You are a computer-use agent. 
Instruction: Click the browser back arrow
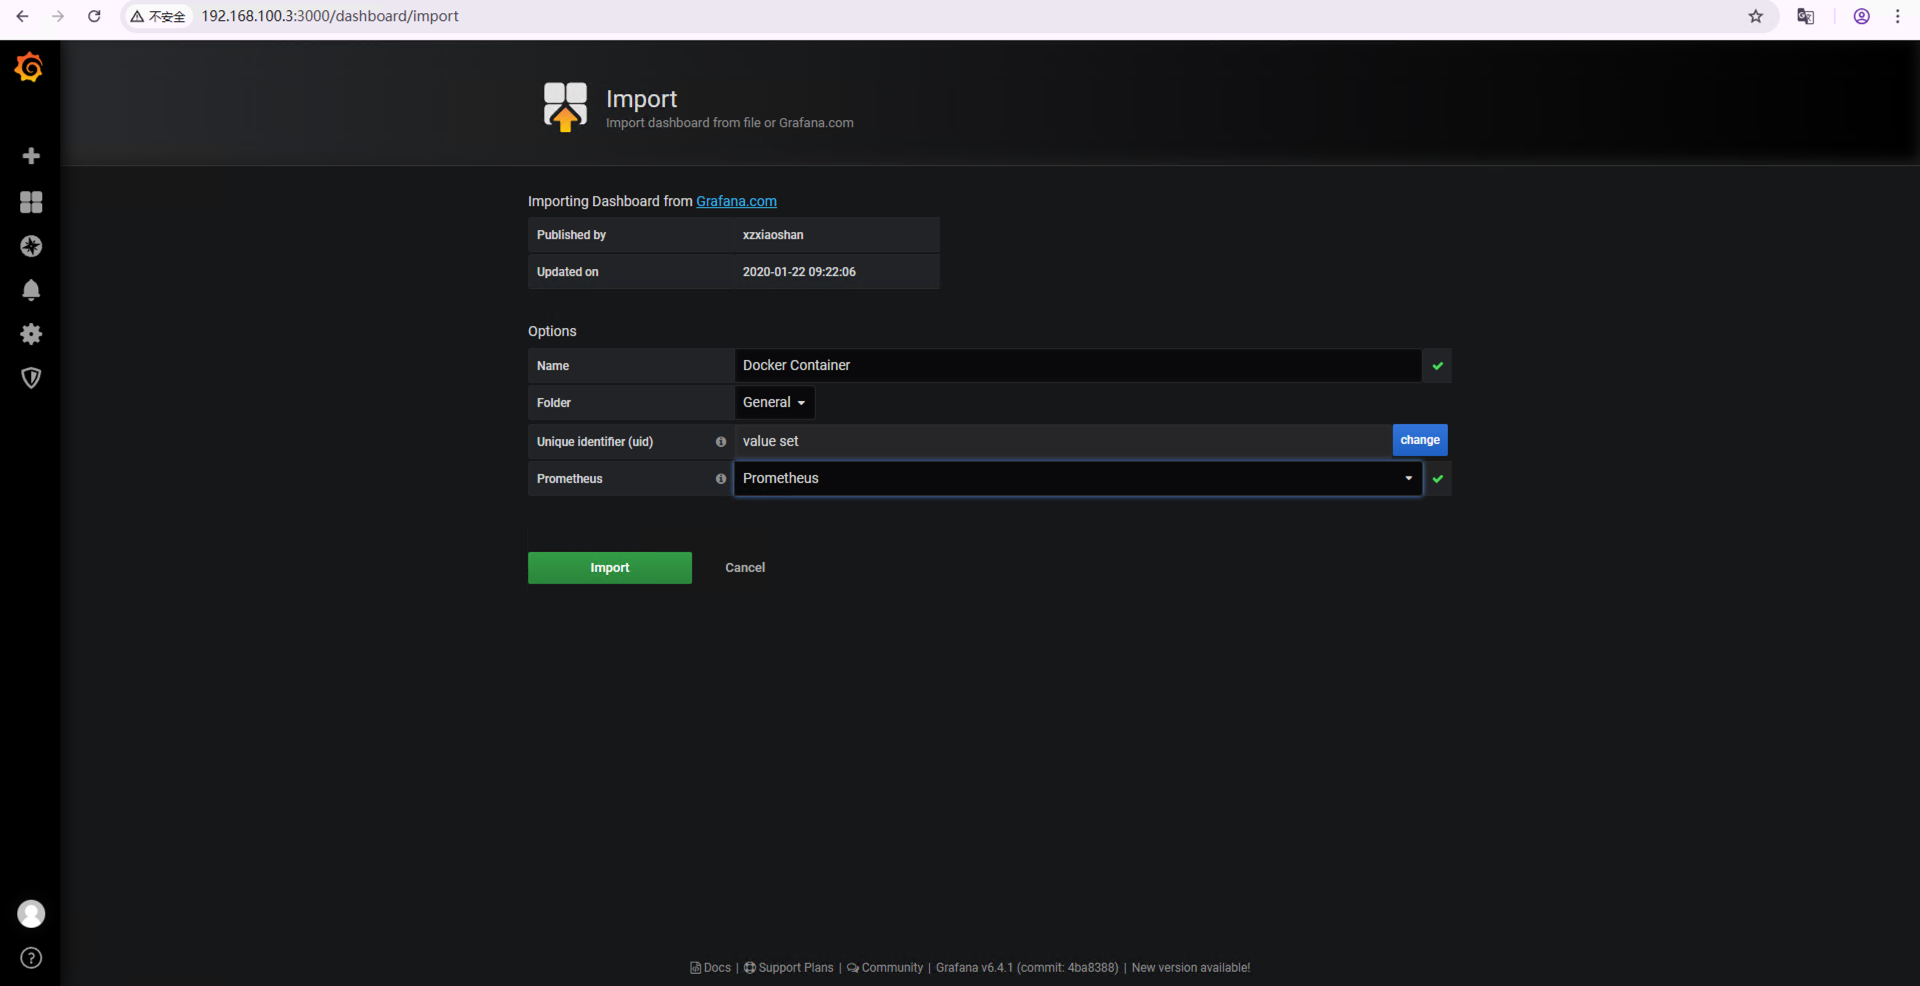pyautogui.click(x=22, y=16)
